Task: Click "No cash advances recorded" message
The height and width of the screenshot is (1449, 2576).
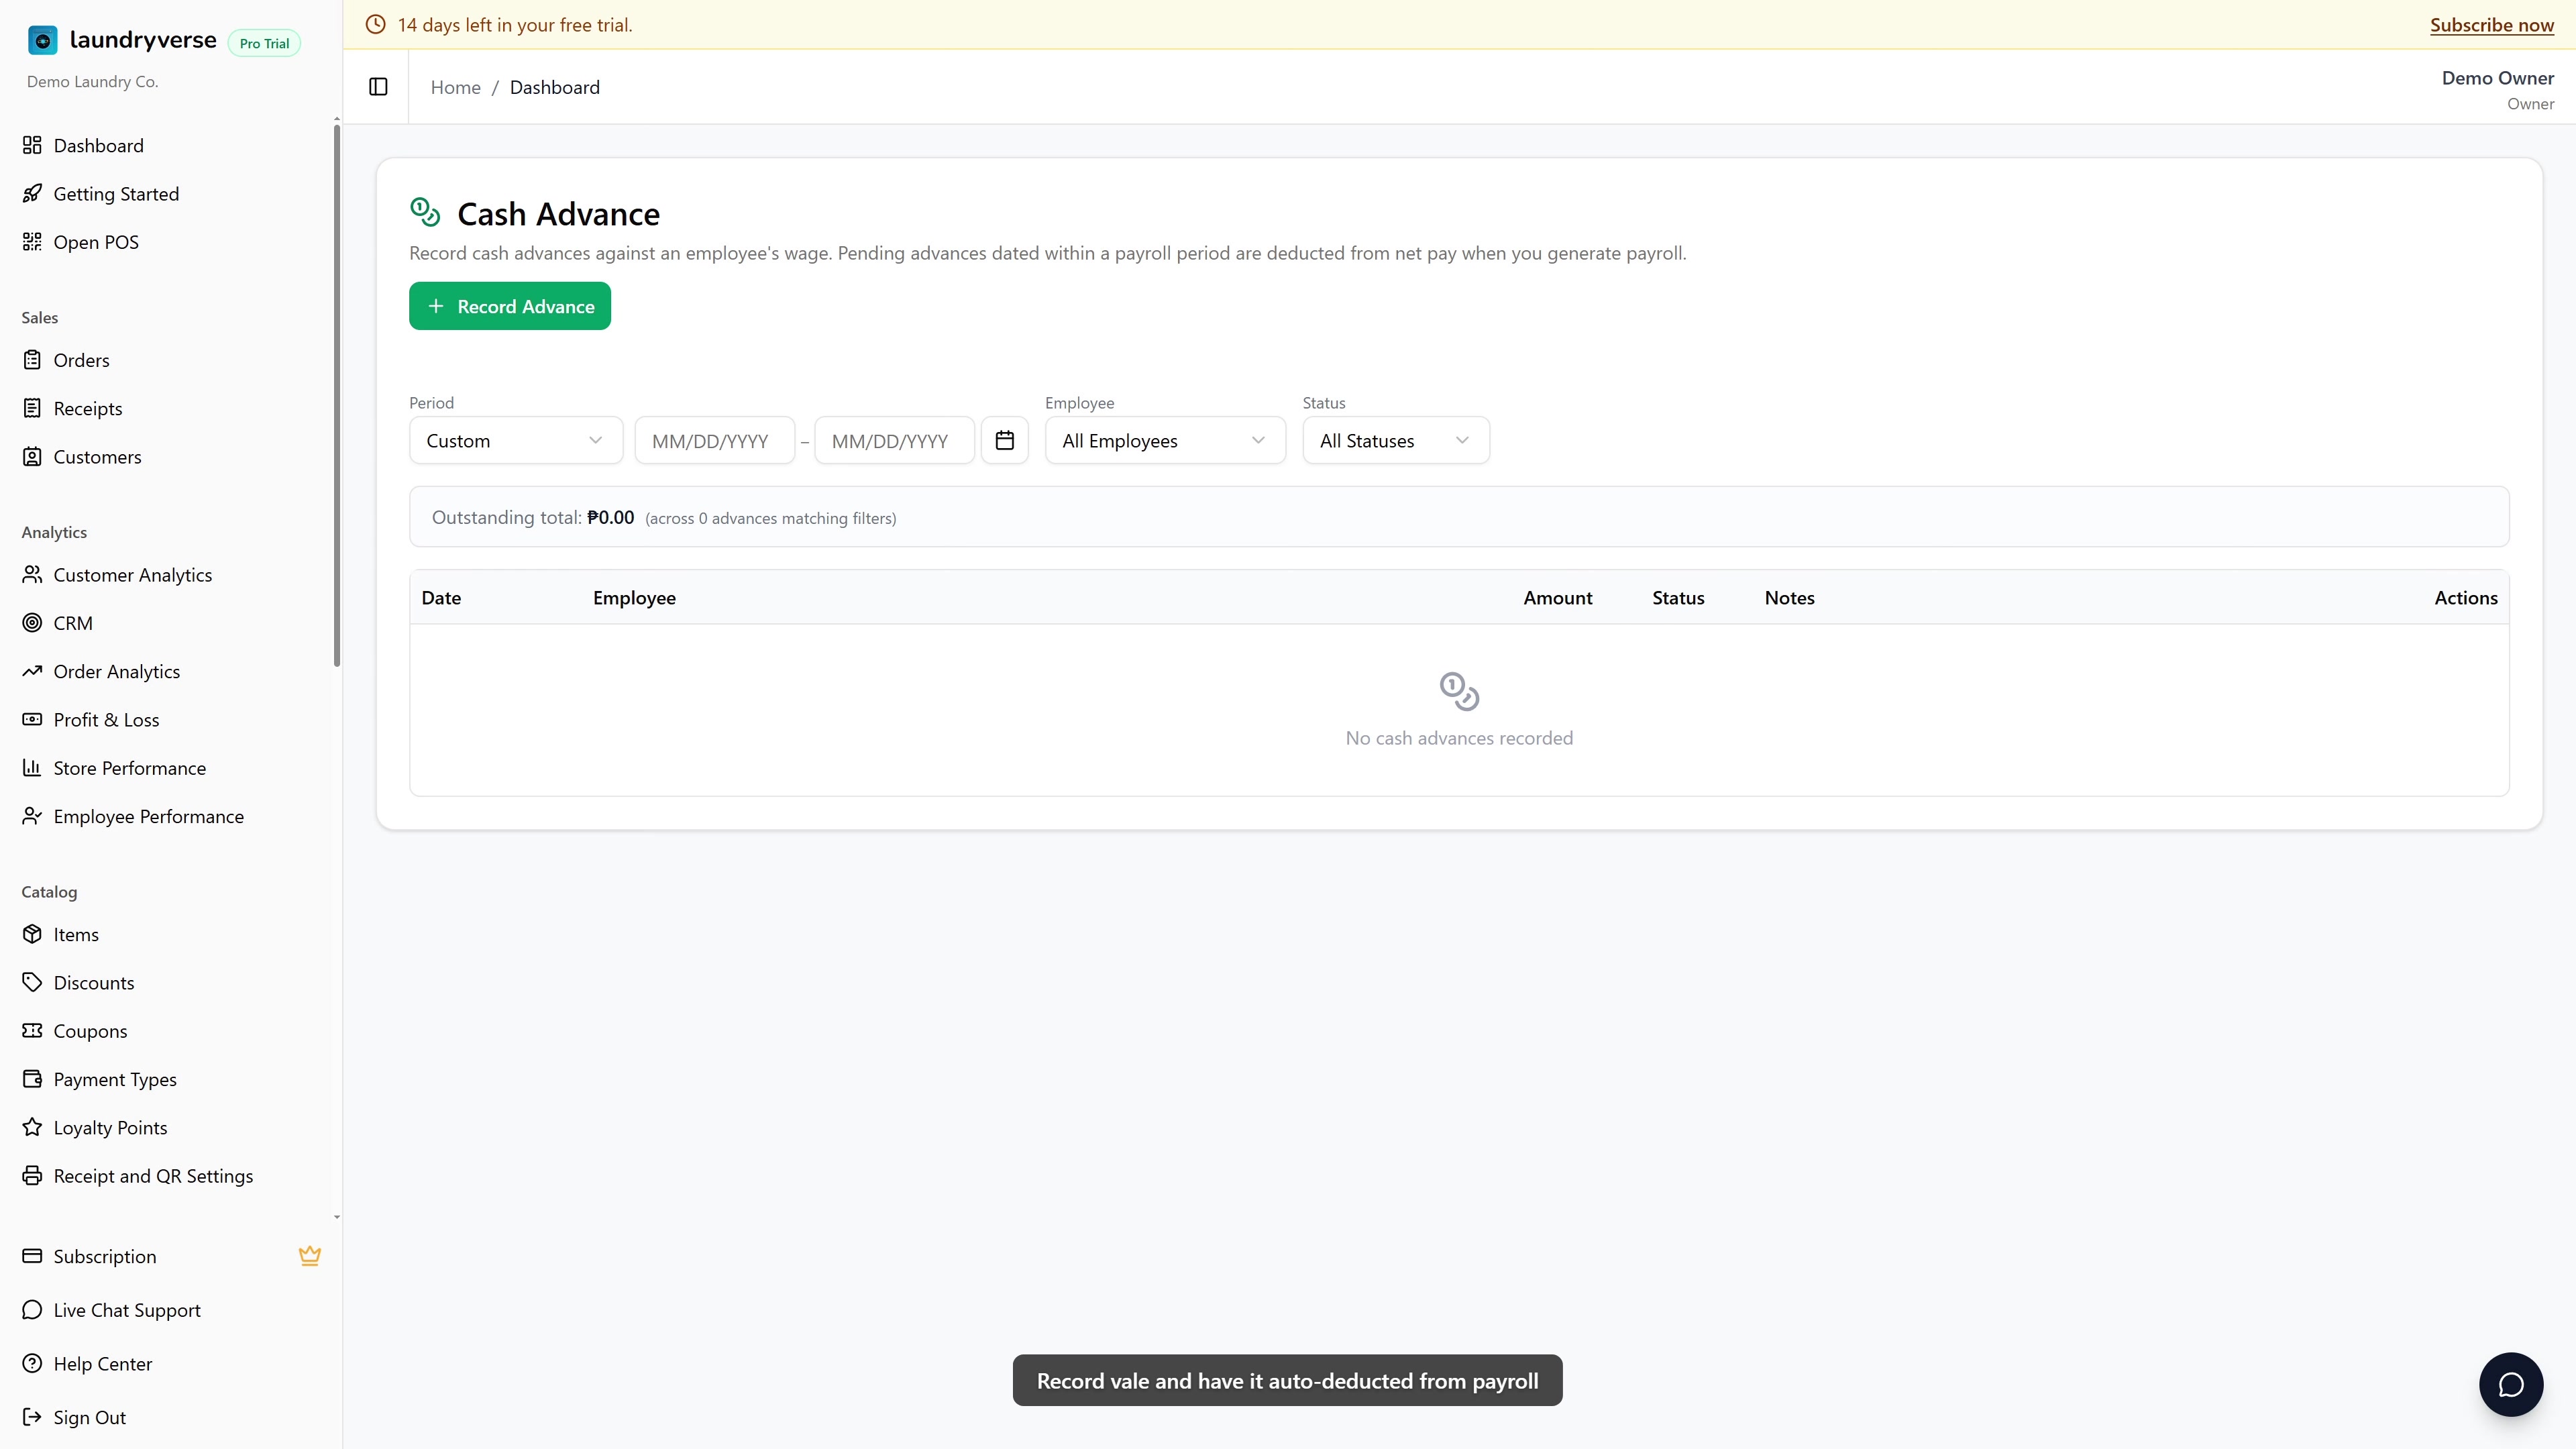Action: [x=1459, y=738]
